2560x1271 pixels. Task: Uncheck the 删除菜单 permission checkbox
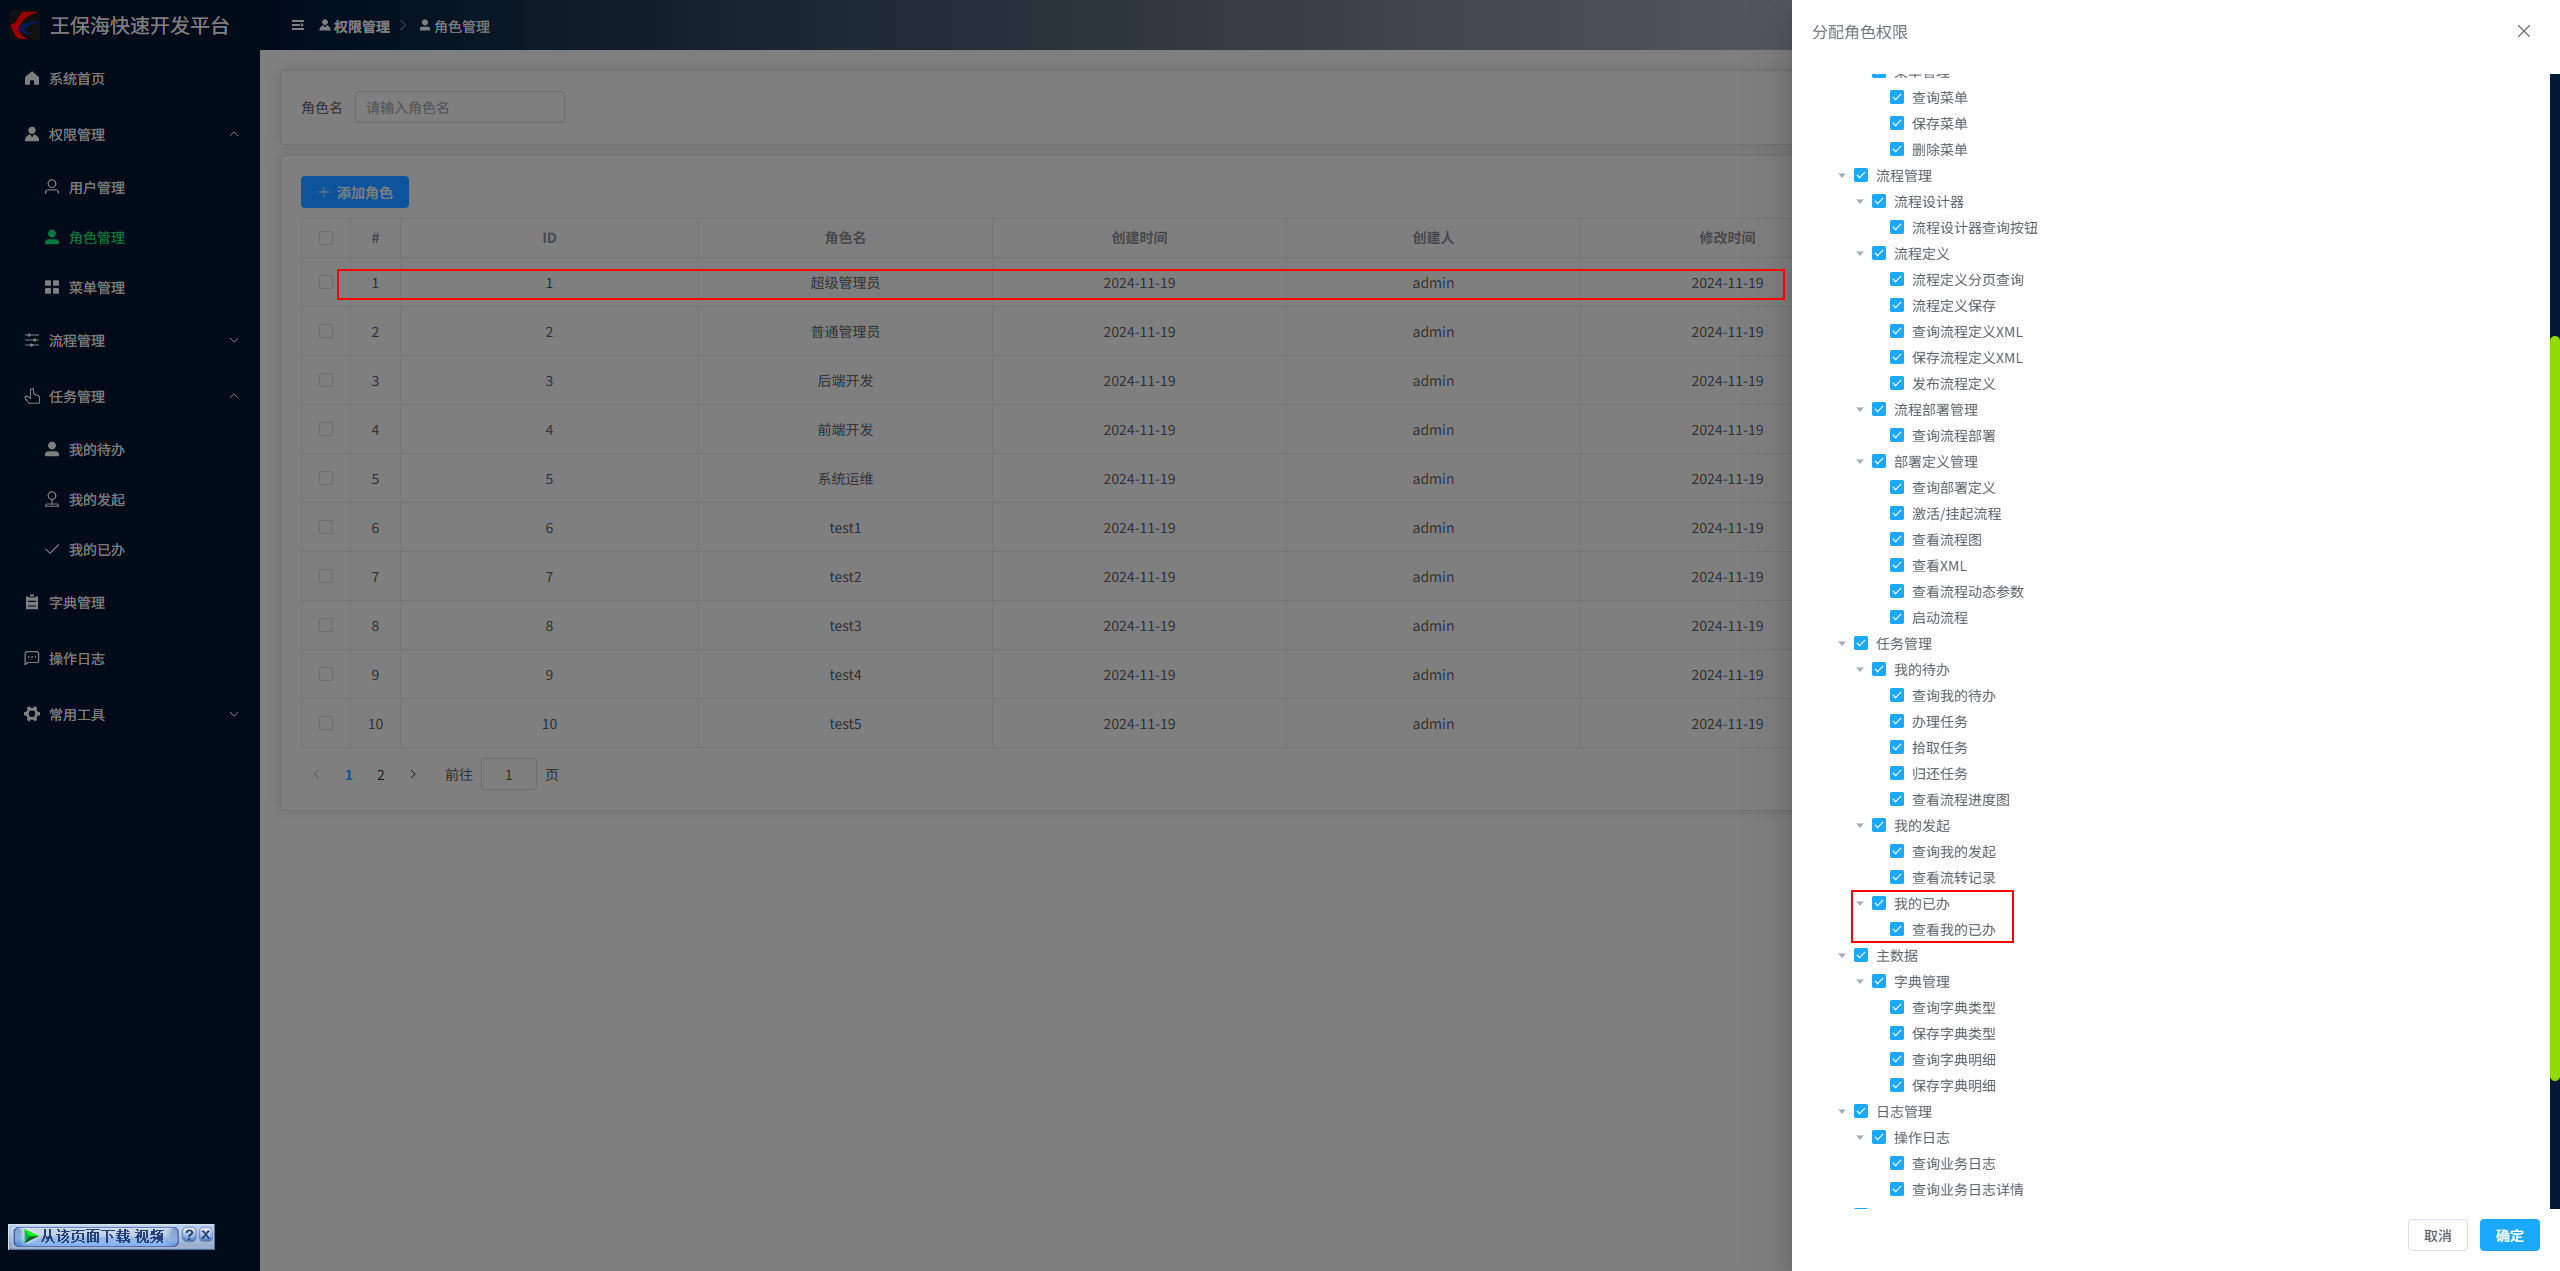click(1897, 149)
